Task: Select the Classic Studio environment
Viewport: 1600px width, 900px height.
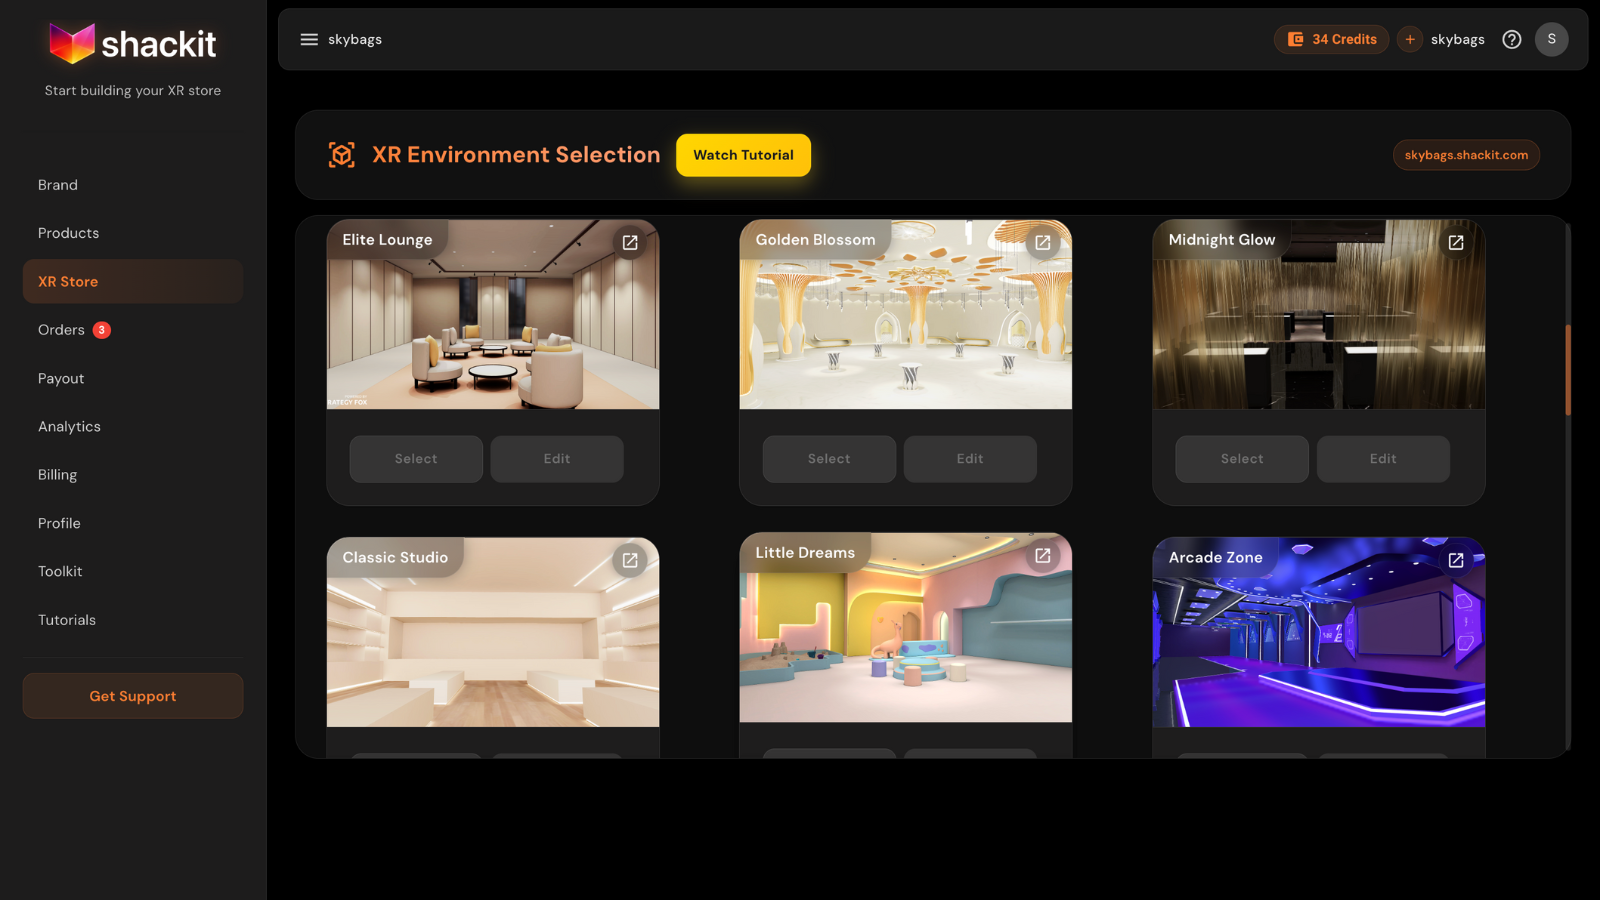Action: [x=416, y=758]
